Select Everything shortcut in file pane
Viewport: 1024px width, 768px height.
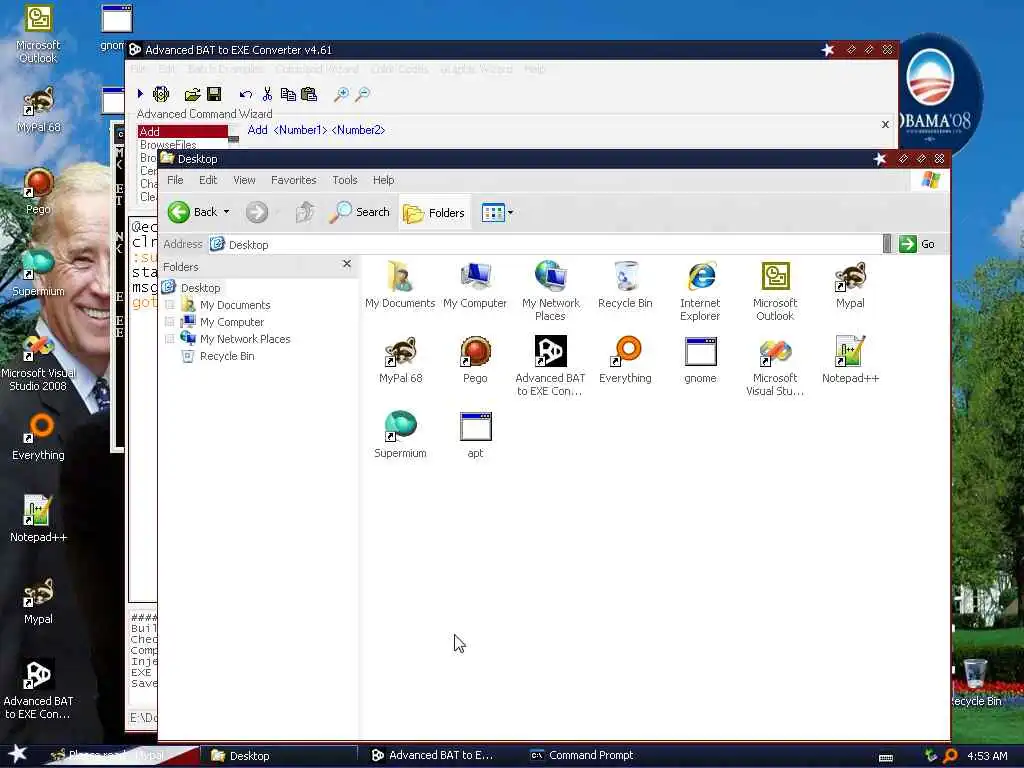click(625, 360)
